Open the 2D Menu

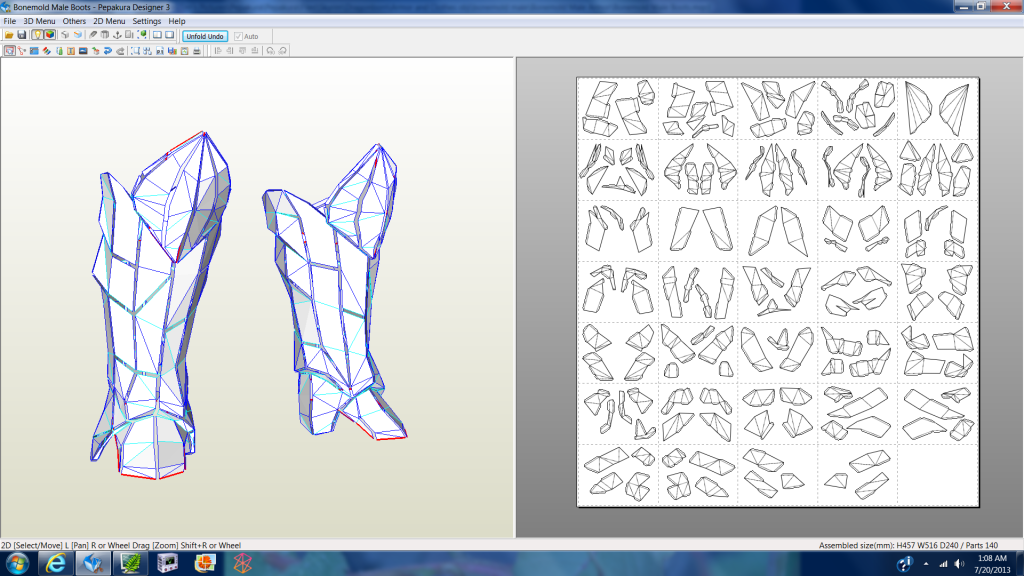point(109,21)
